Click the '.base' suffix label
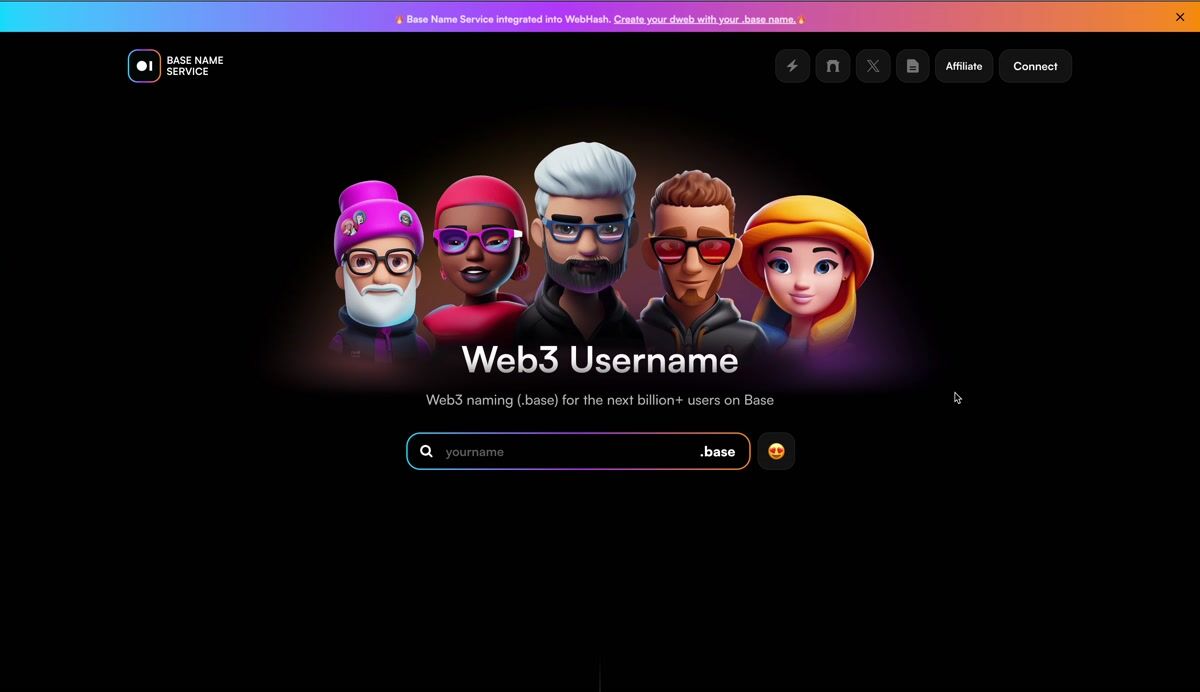1200x692 pixels. point(717,452)
